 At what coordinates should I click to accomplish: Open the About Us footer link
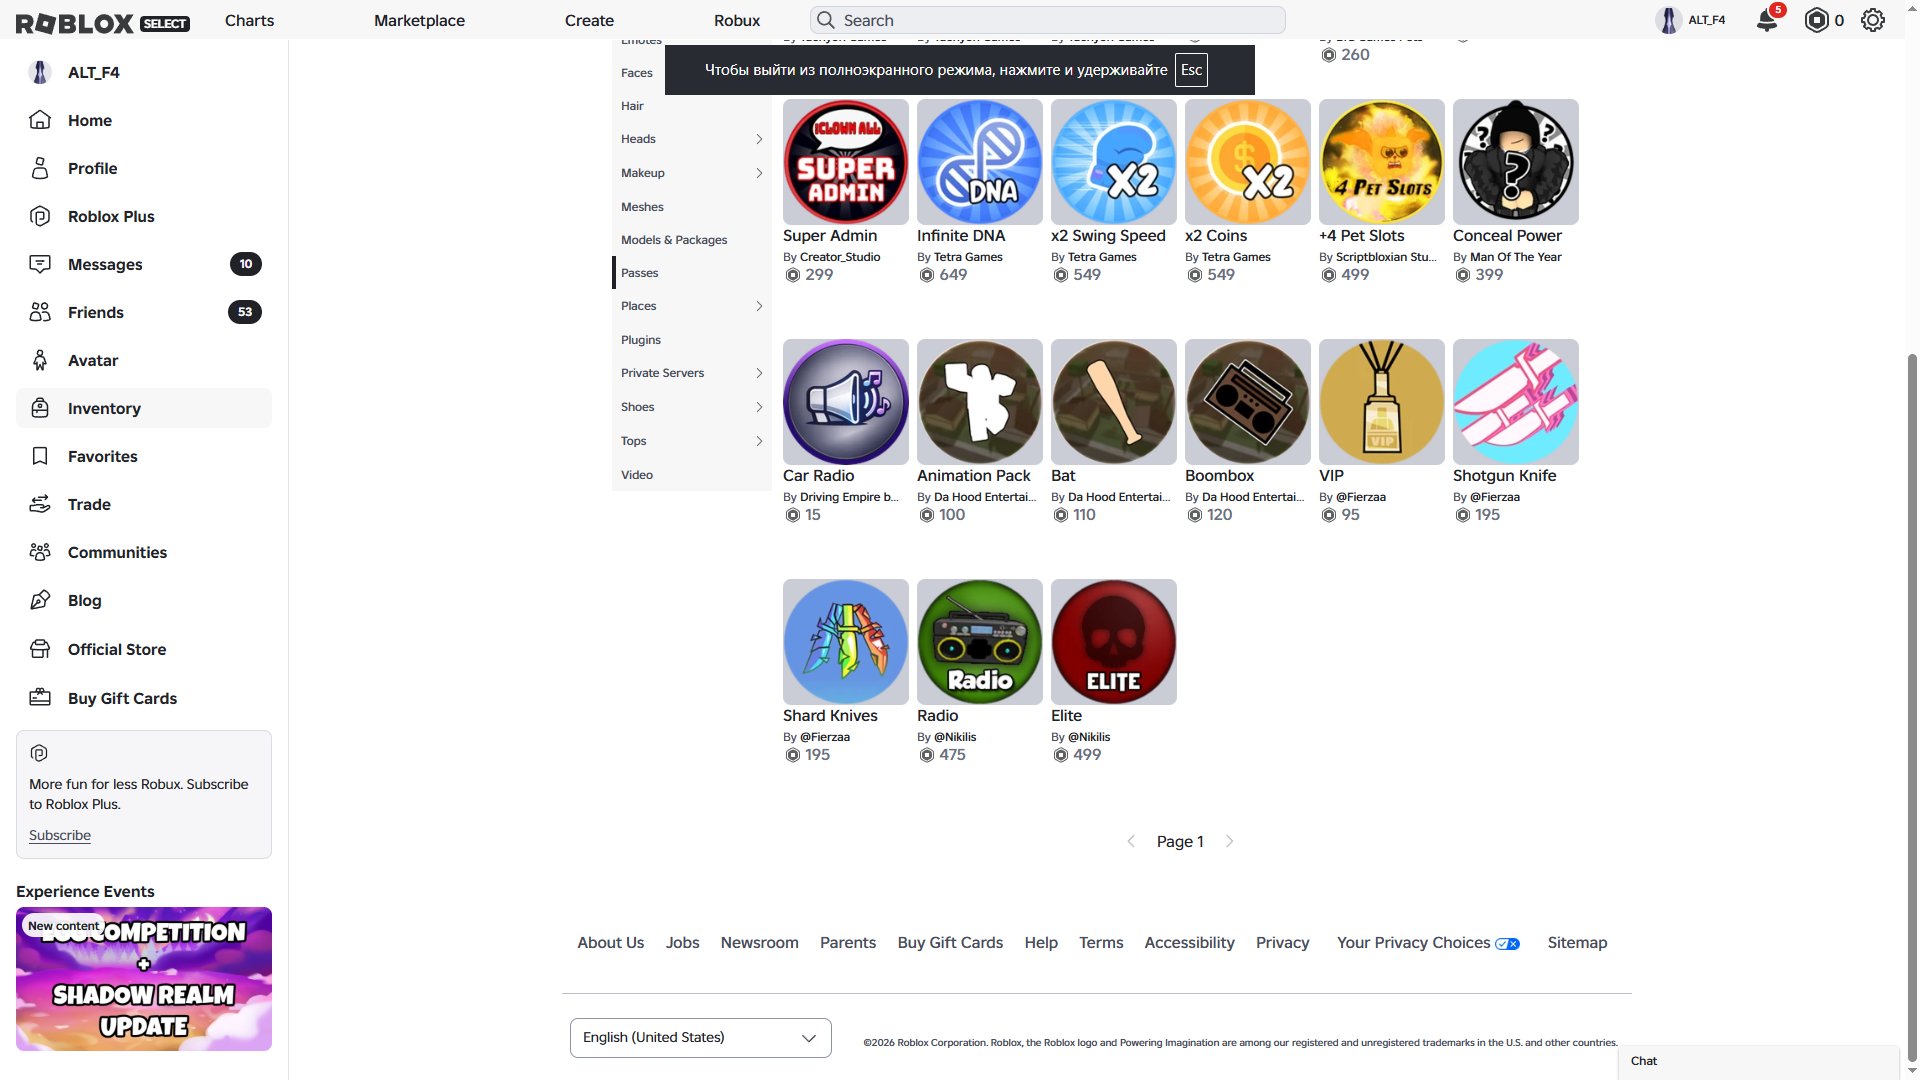pos(611,943)
